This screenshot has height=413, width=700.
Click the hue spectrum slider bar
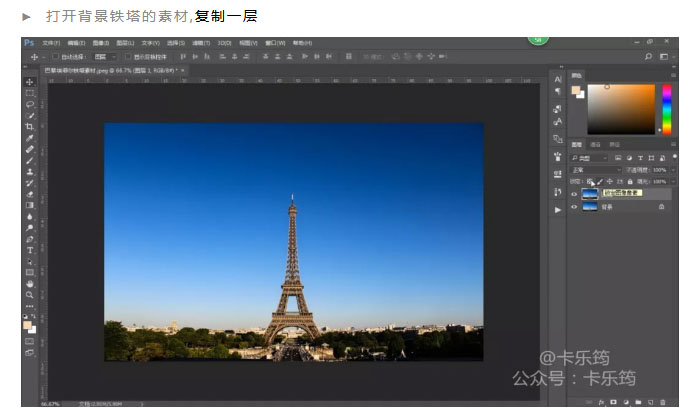[x=666, y=108]
